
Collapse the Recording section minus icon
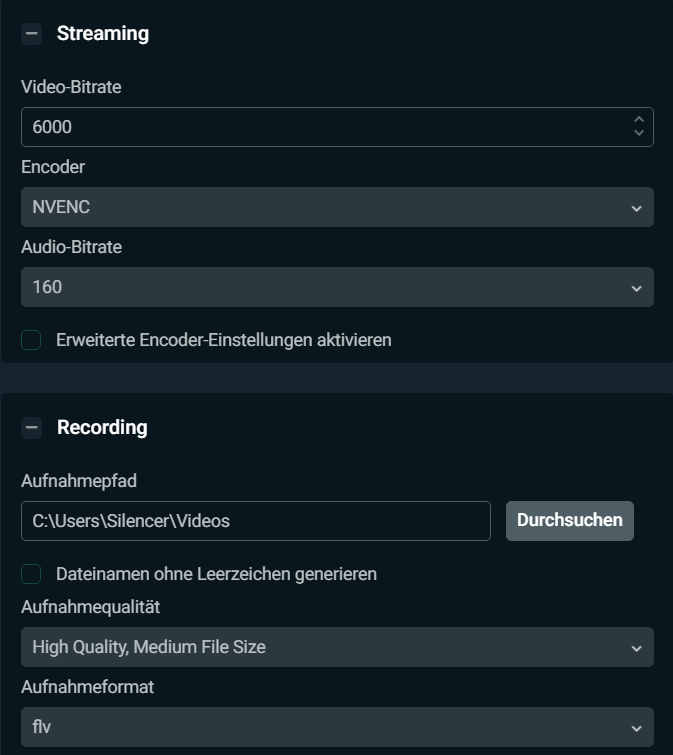coord(32,428)
